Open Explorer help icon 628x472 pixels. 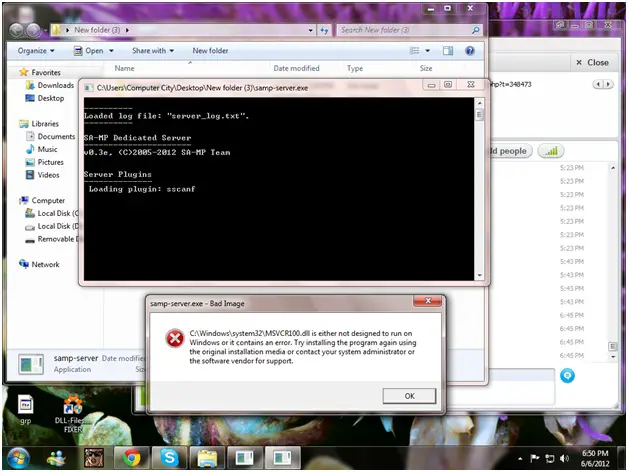tap(470, 50)
